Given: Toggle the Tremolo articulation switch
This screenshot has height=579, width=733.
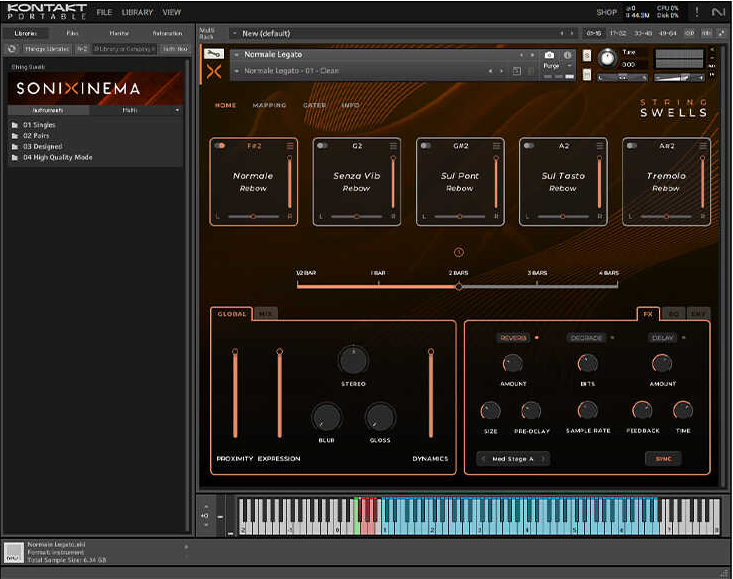Looking at the screenshot, I should click(x=632, y=146).
